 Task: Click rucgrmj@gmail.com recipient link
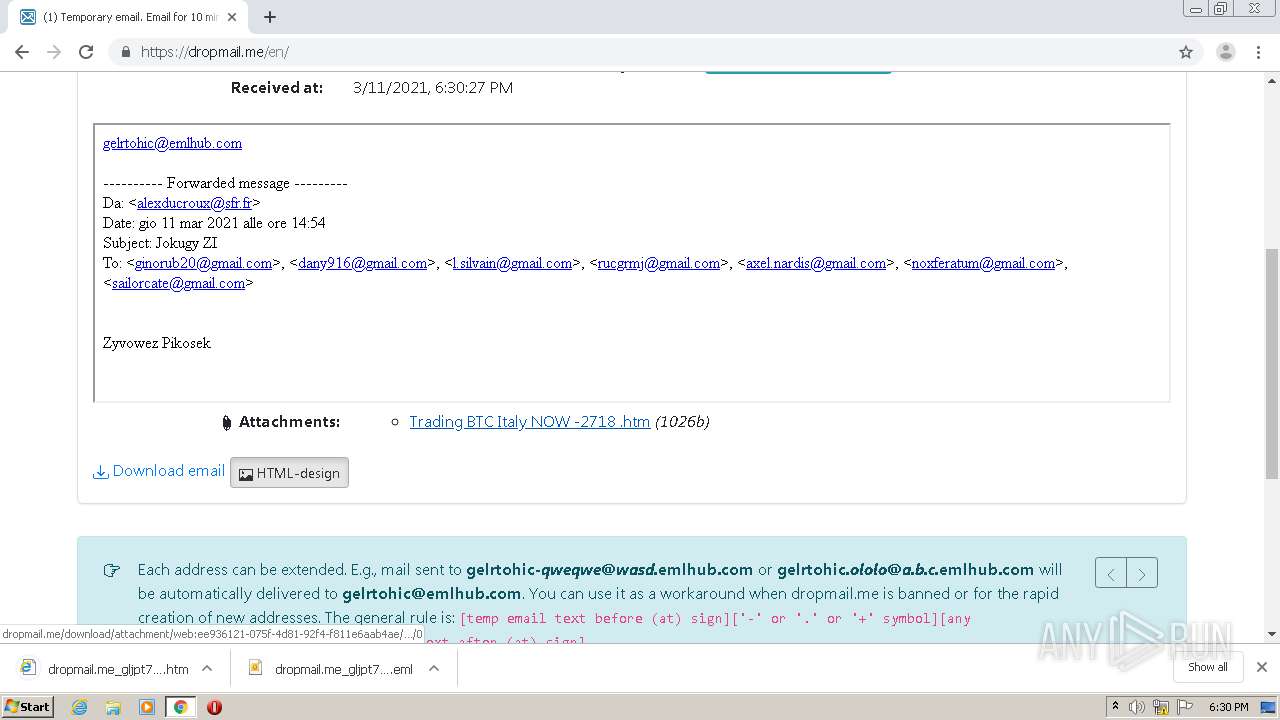tap(659, 263)
